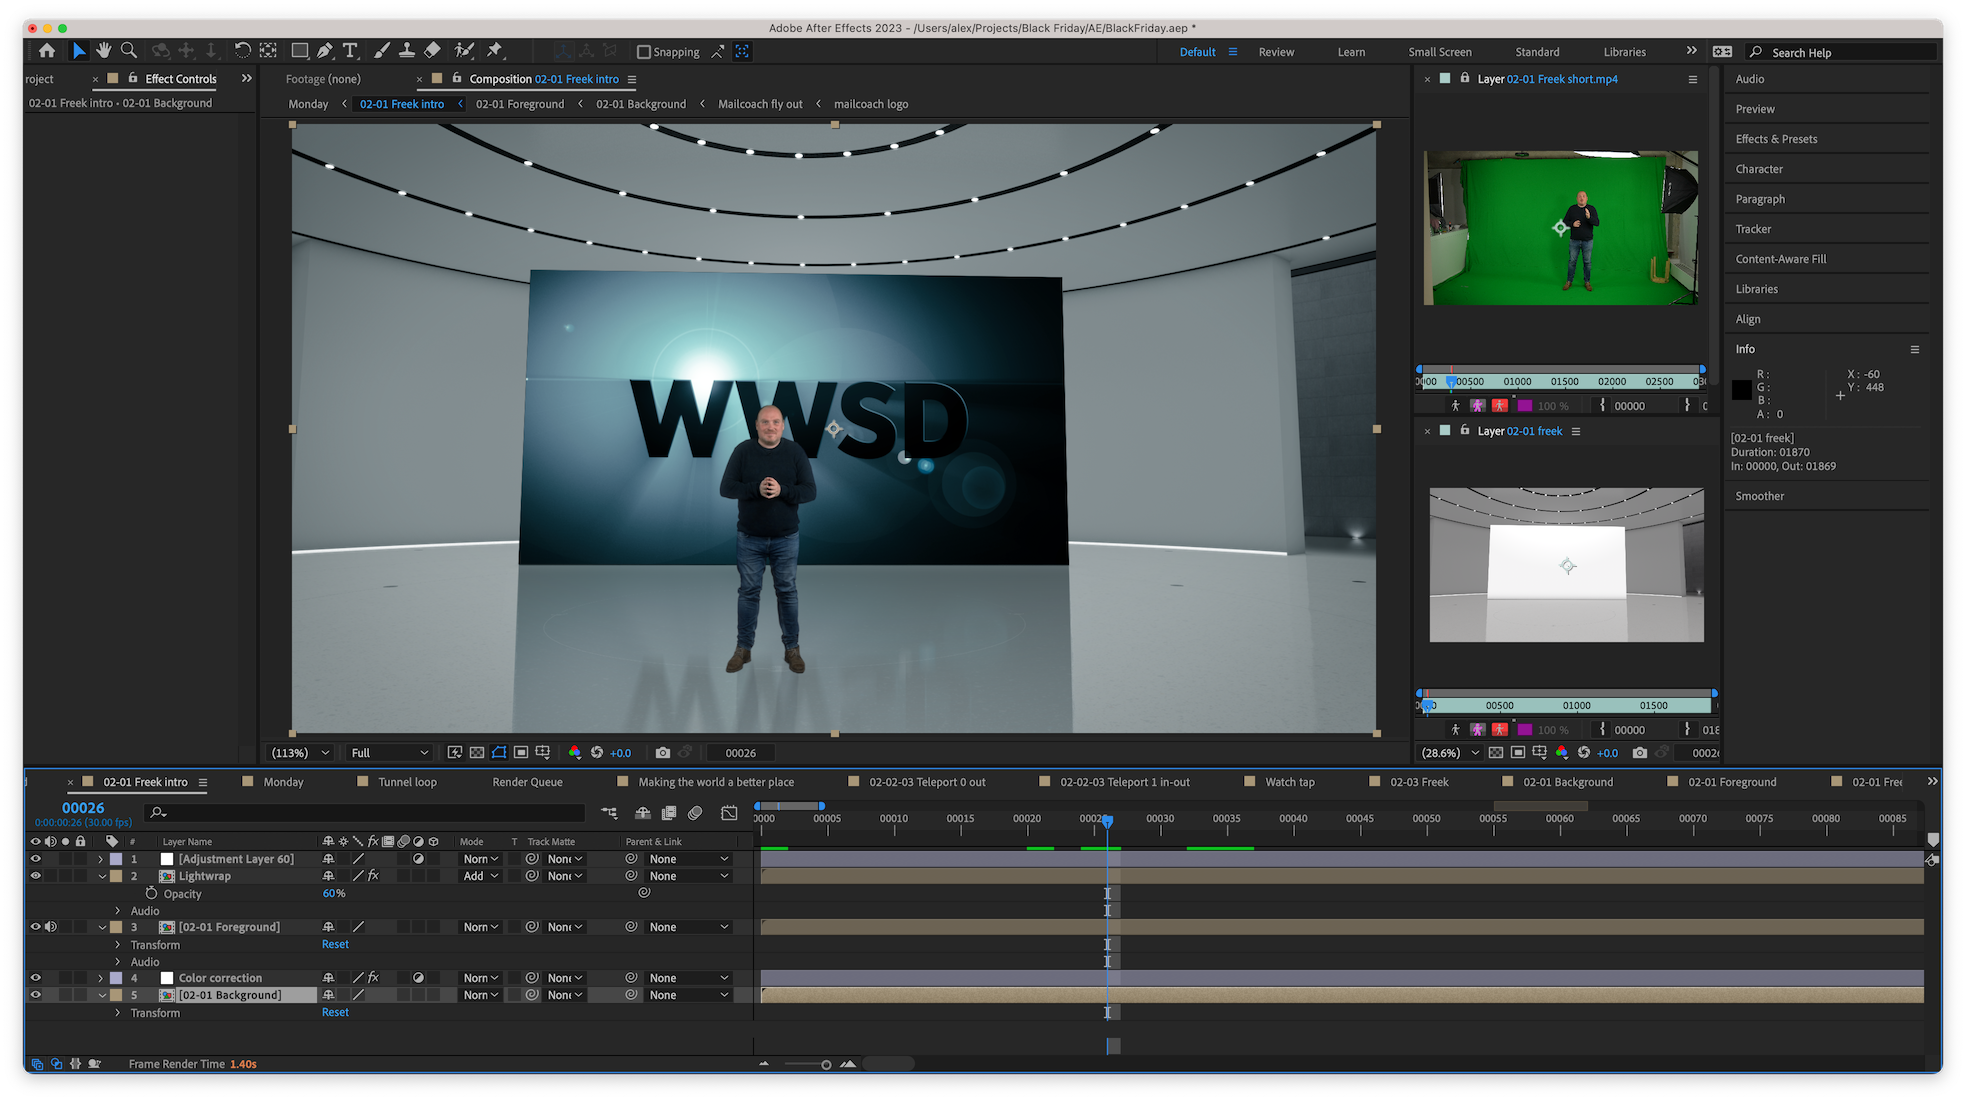The image size is (1966, 1101).
Task: Open grid and guide options in composition viewer
Action: (x=543, y=752)
